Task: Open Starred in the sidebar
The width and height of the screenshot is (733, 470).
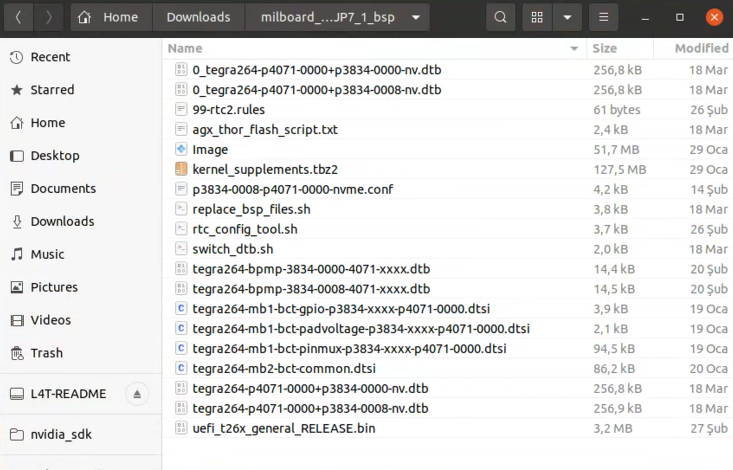Action: pos(81,90)
